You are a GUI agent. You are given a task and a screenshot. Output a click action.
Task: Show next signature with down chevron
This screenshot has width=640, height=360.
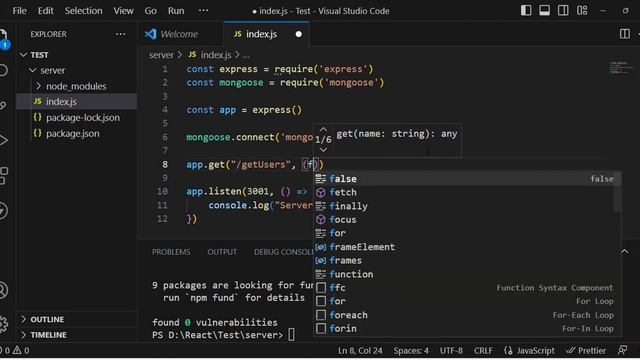[x=323, y=150]
